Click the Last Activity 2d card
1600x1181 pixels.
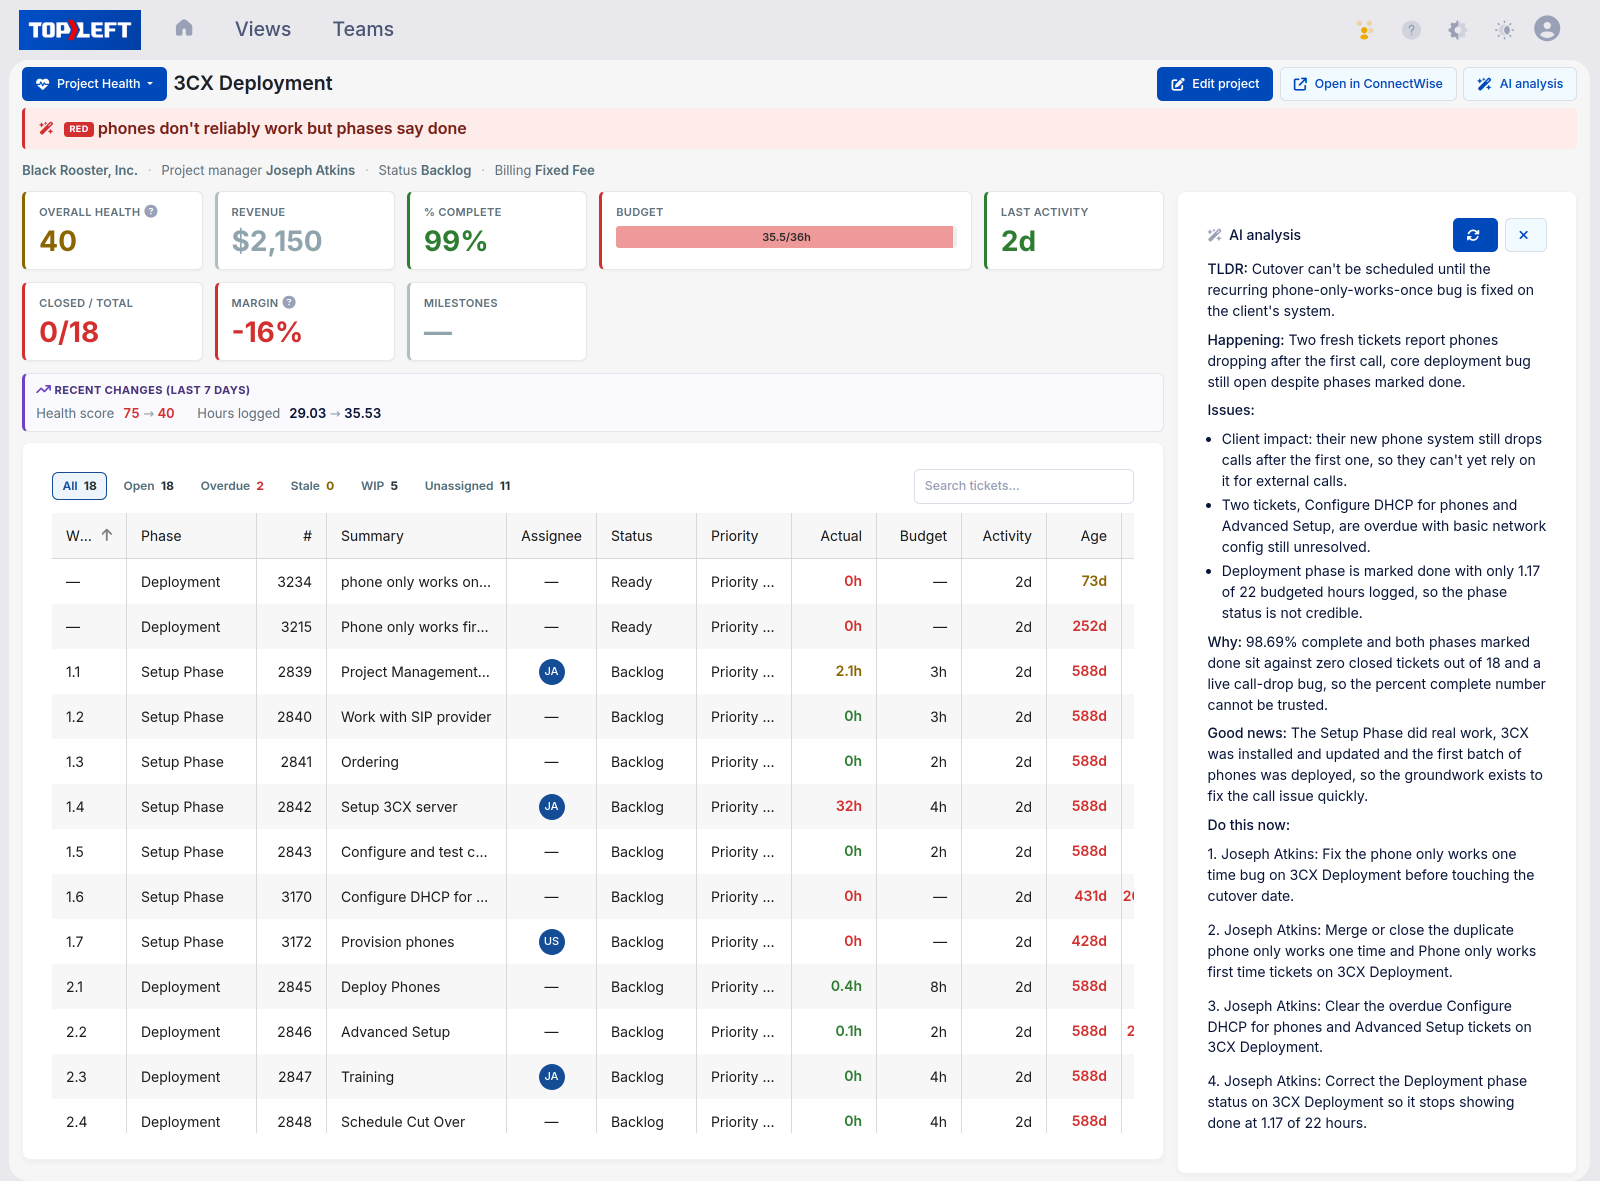point(1074,230)
